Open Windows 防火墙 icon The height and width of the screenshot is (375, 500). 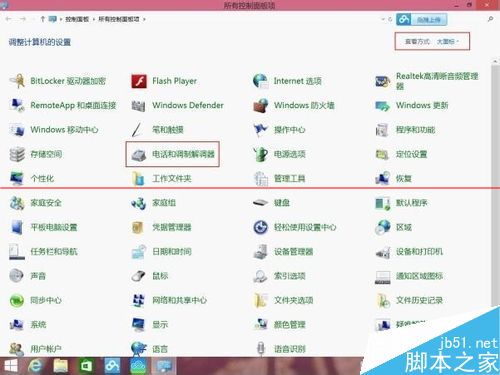[260, 106]
